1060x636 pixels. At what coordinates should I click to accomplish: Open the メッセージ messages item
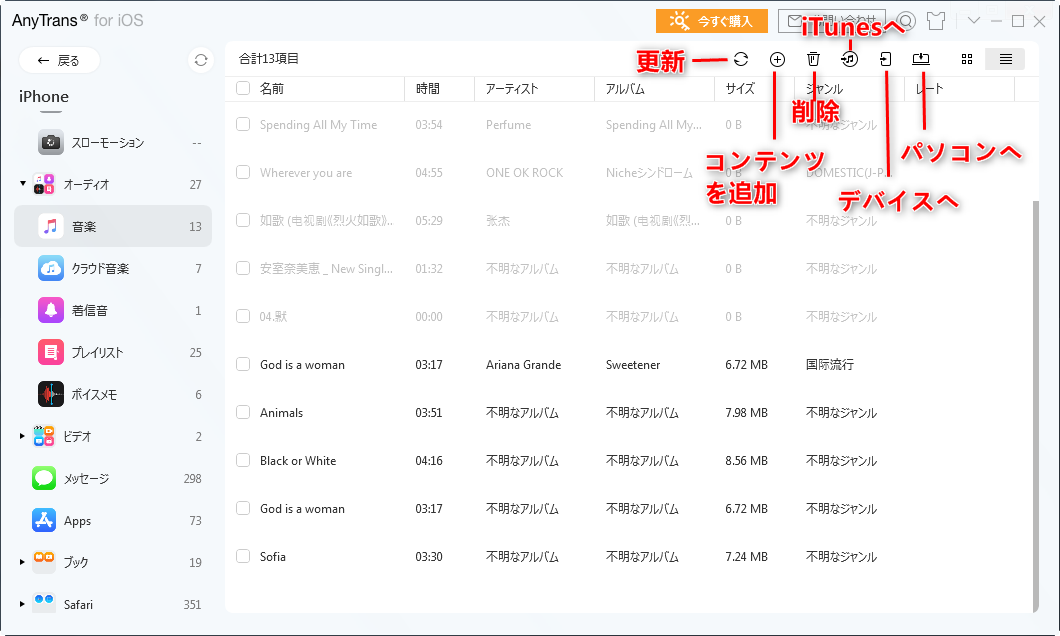(113, 478)
